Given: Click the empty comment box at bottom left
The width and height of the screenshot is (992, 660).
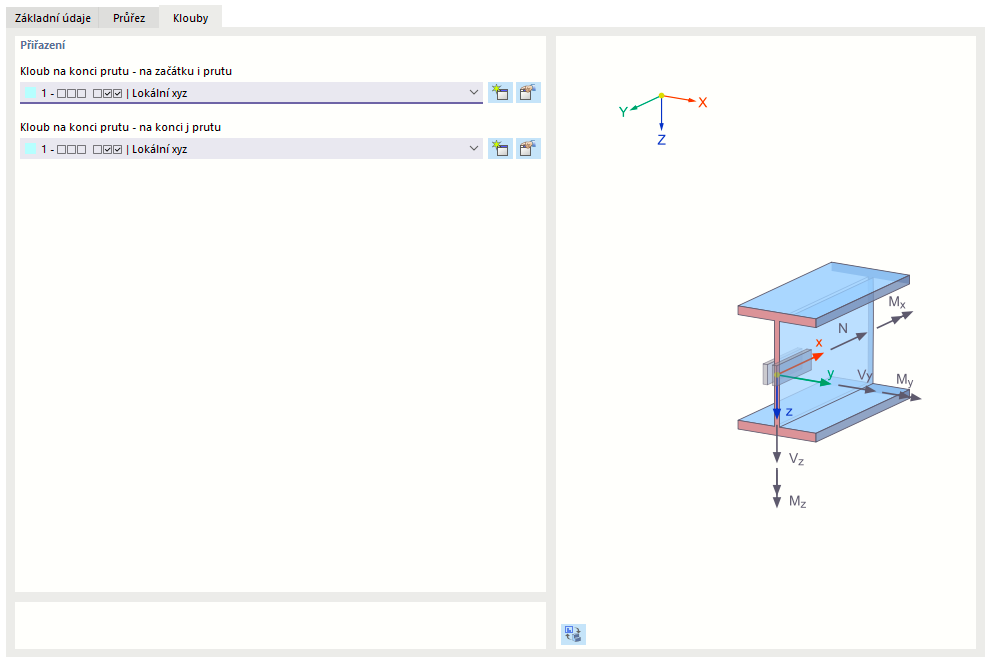Looking at the screenshot, I should pyautogui.click(x=280, y=625).
